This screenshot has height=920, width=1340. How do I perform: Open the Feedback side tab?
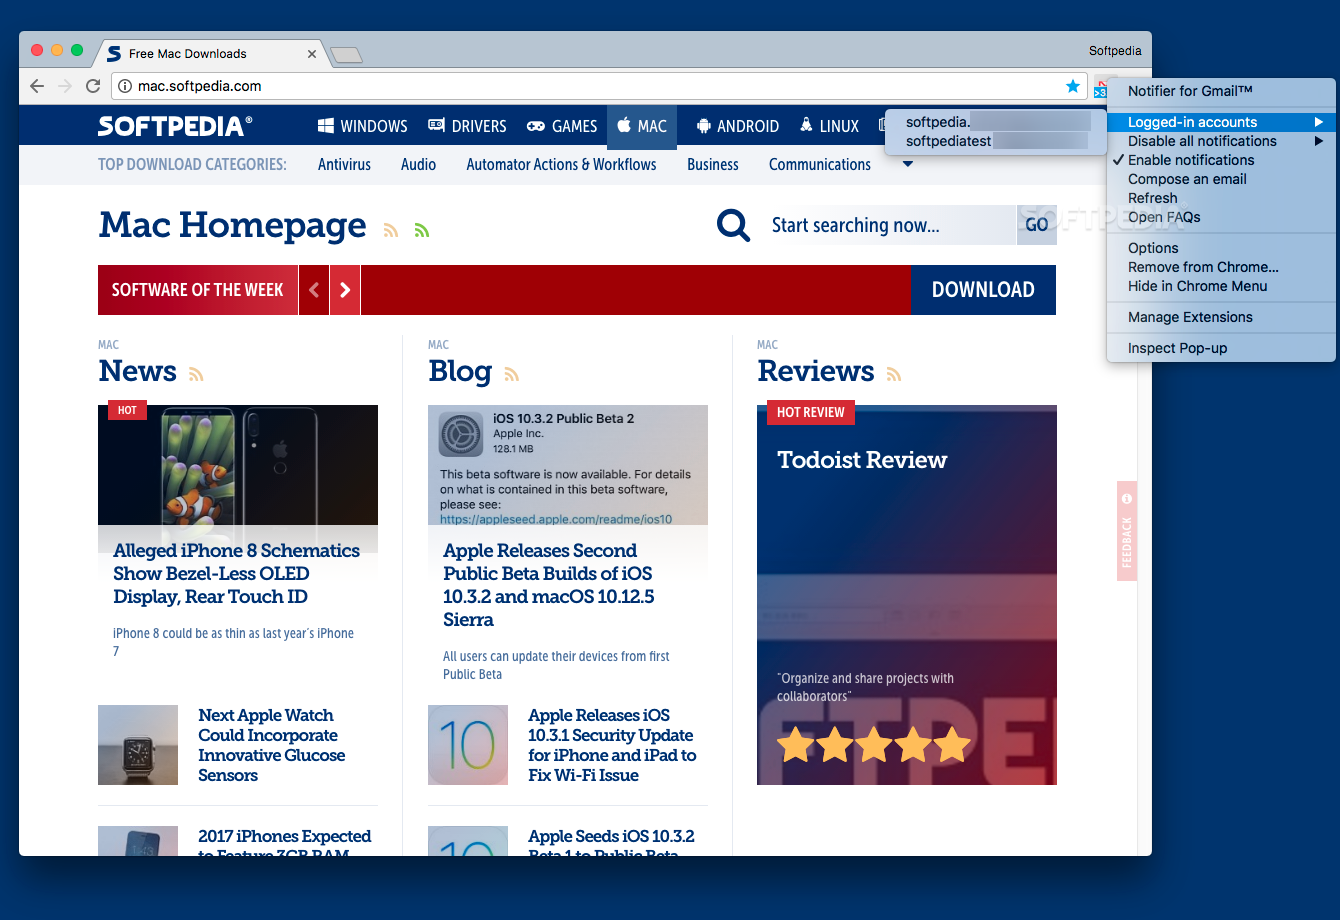coord(1127,531)
